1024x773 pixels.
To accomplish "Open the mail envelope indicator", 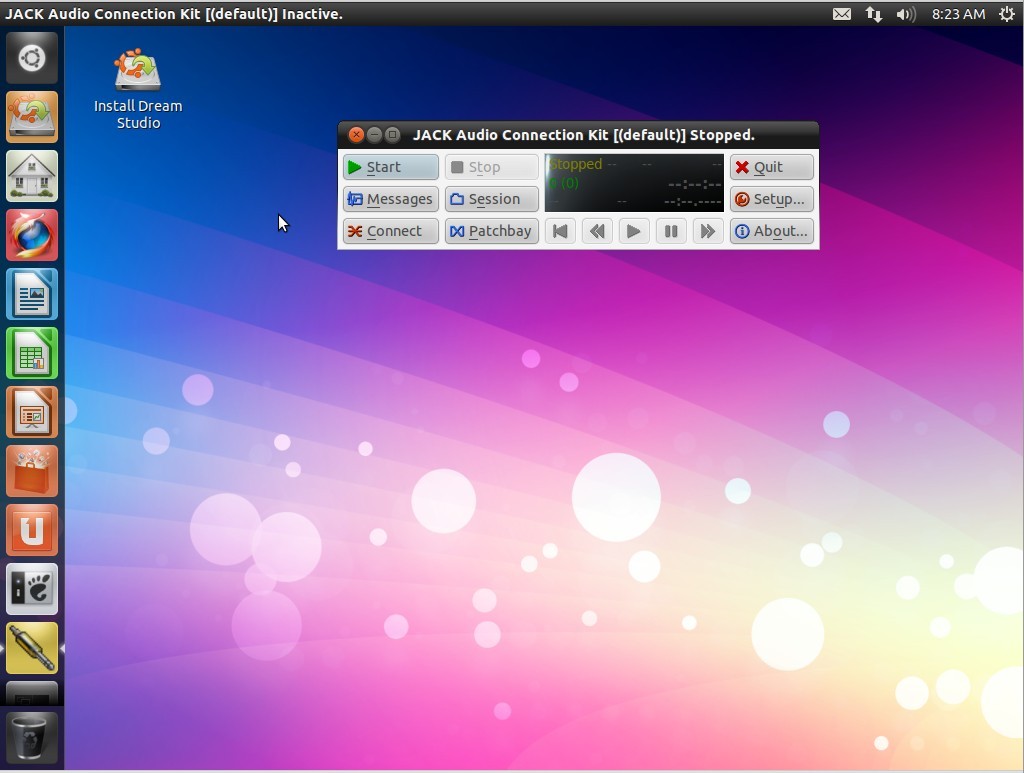I will [x=842, y=14].
